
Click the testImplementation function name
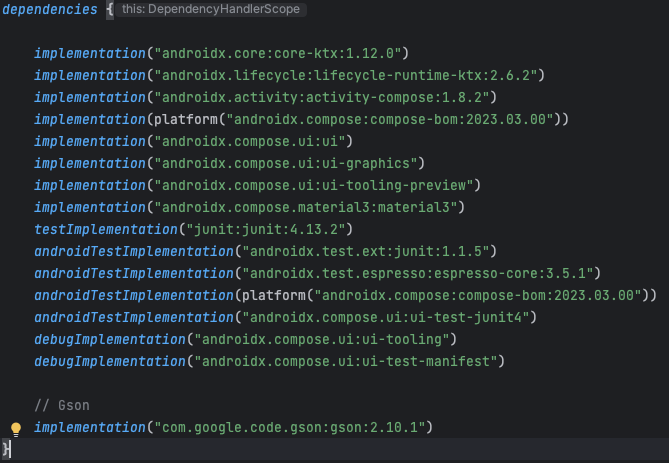pyautogui.click(x=105, y=230)
